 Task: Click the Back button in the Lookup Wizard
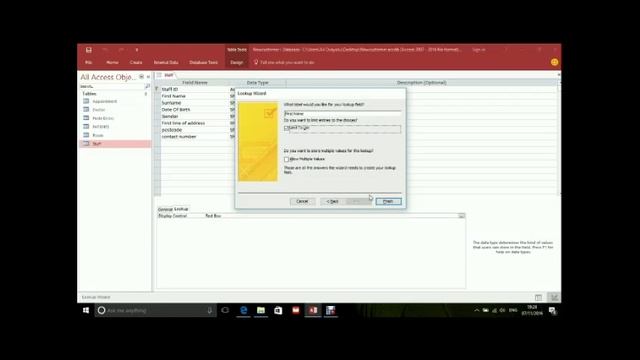click(333, 201)
